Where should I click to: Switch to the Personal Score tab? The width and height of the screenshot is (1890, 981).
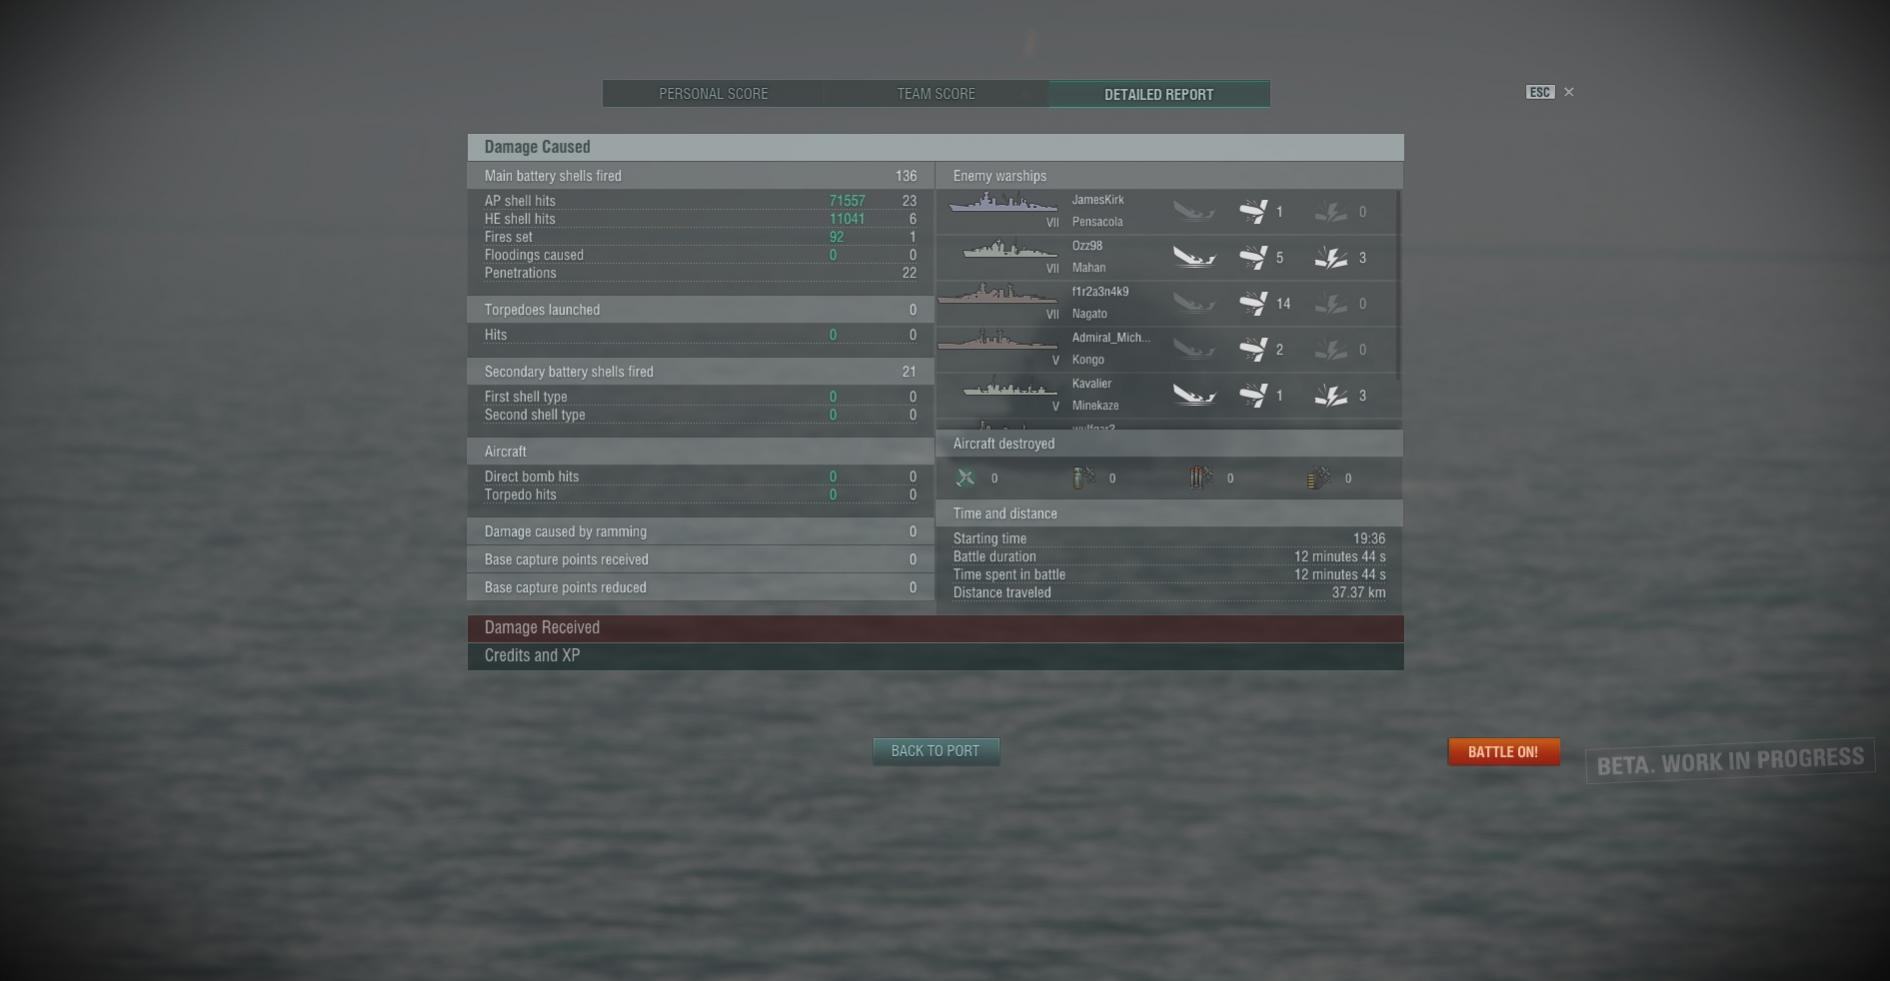(713, 94)
